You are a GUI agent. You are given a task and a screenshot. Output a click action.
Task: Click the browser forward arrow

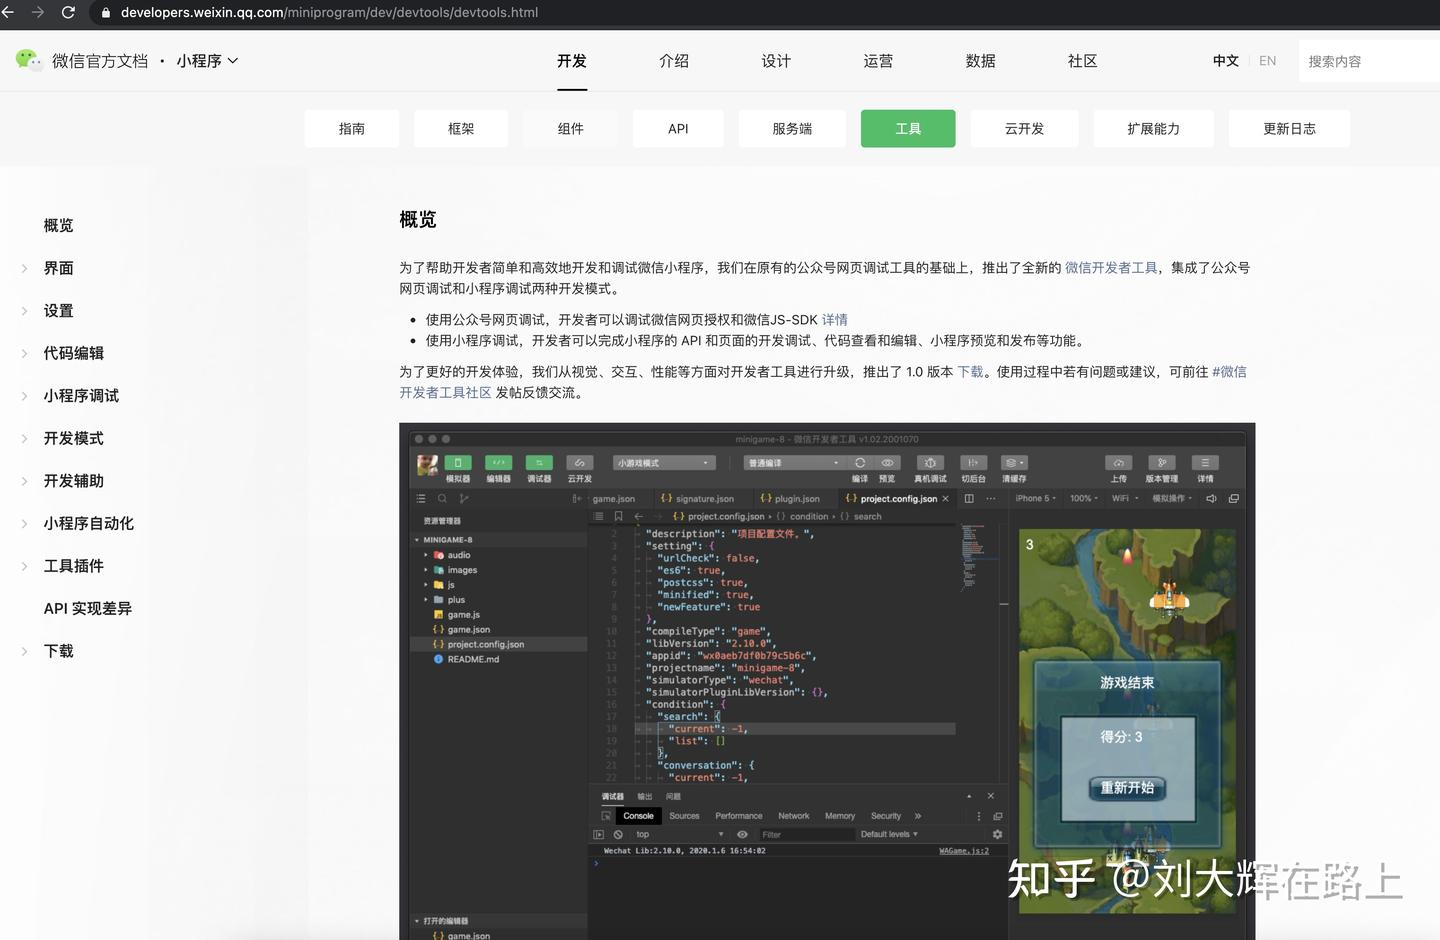[x=38, y=12]
